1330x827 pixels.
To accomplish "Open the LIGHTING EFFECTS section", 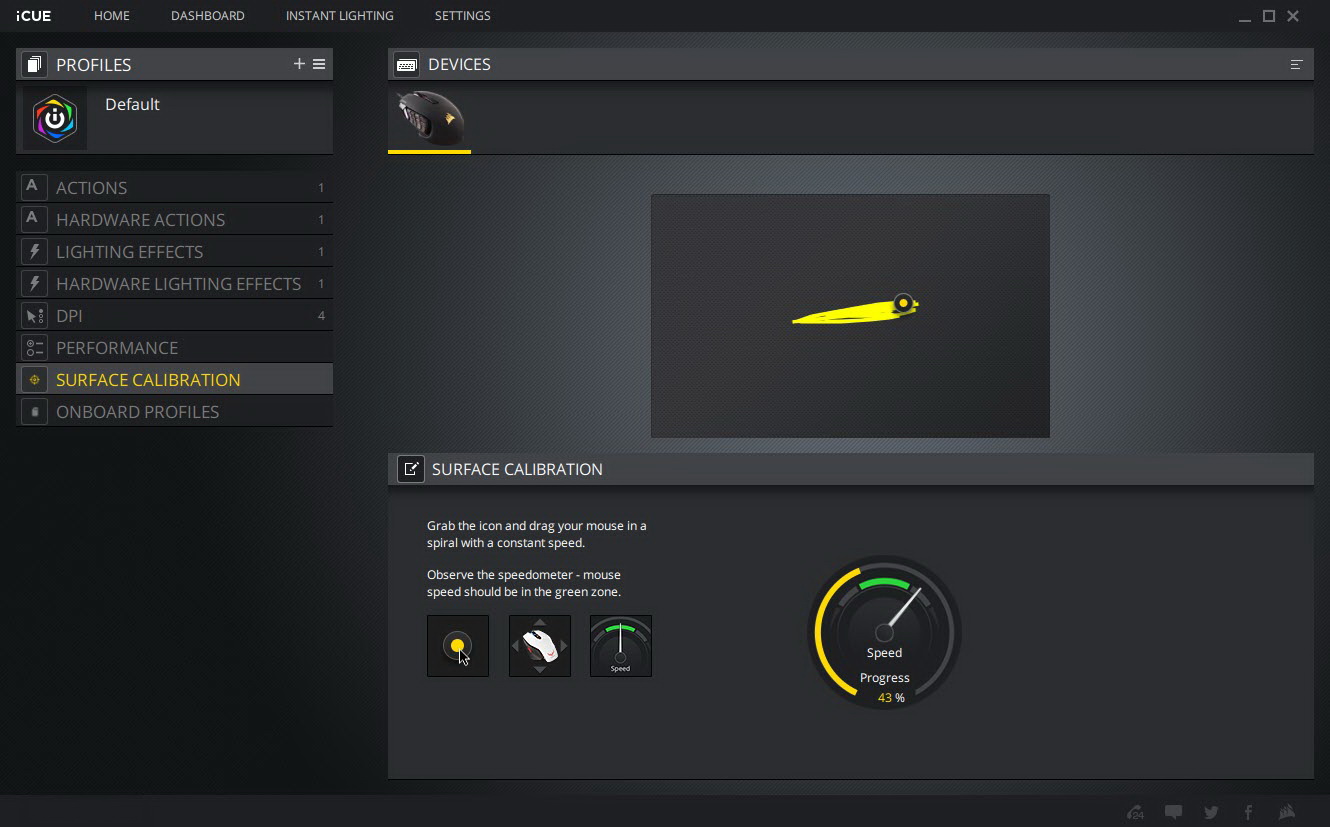I will tap(175, 251).
